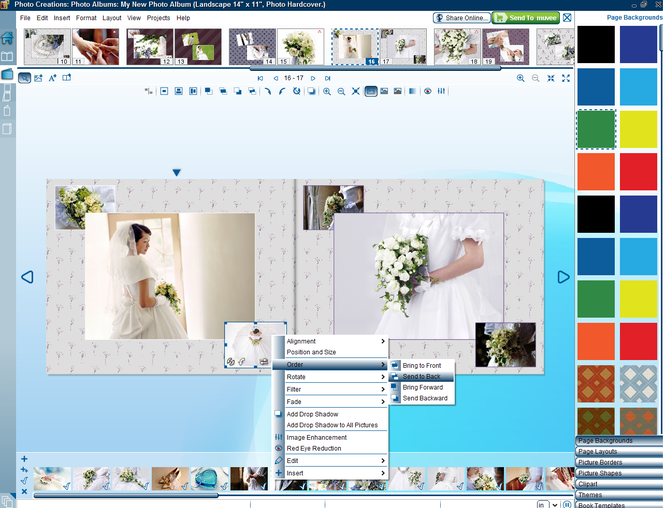
Task: Click Share Online button
Action: point(461,18)
